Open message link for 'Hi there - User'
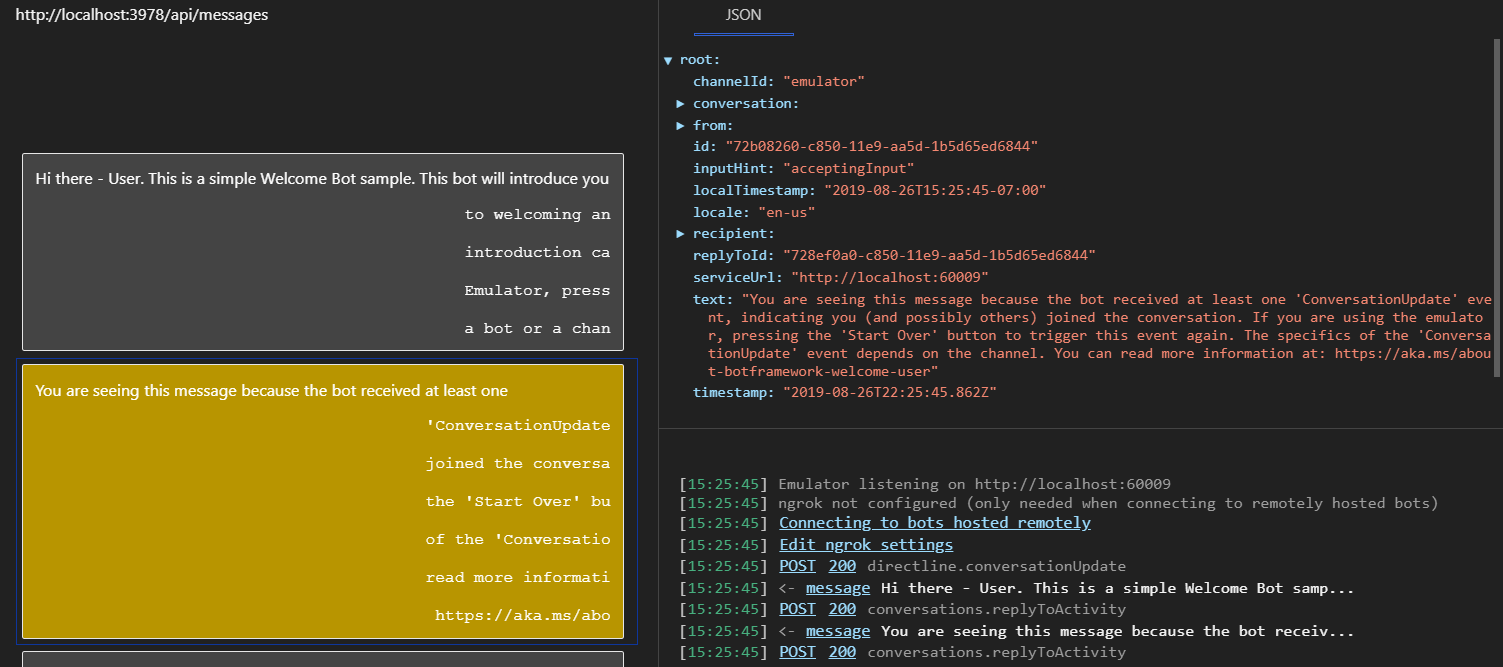The image size is (1503, 667). tap(837, 588)
